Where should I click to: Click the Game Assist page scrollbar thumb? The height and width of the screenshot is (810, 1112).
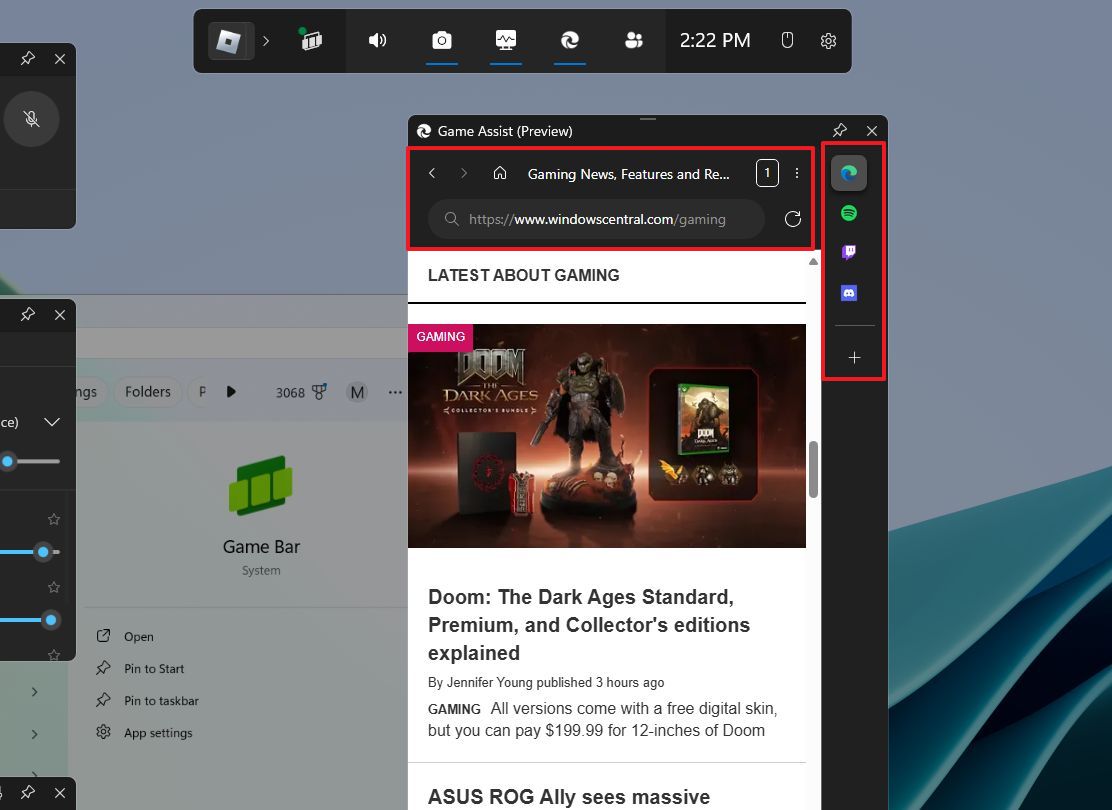coord(813,470)
